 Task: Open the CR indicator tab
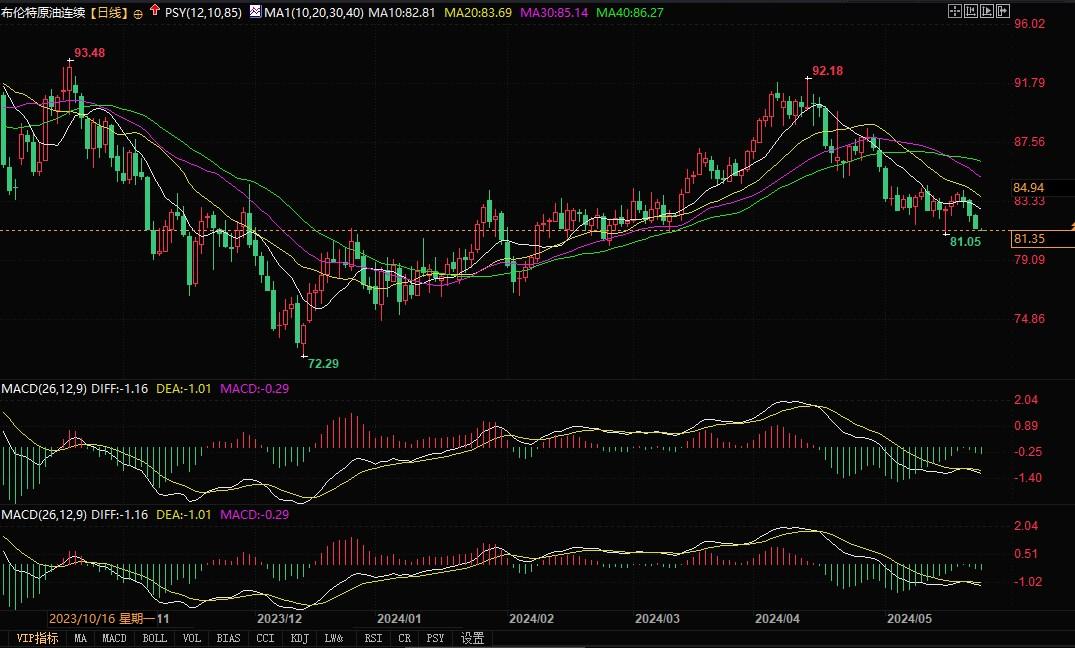click(x=404, y=638)
